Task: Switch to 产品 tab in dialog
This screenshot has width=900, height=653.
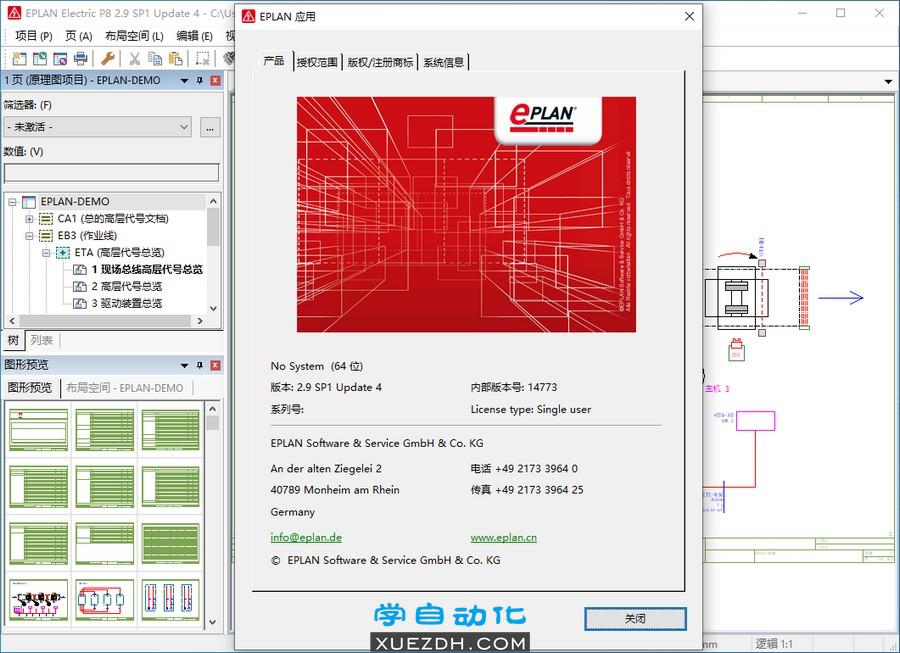Action: coord(274,61)
